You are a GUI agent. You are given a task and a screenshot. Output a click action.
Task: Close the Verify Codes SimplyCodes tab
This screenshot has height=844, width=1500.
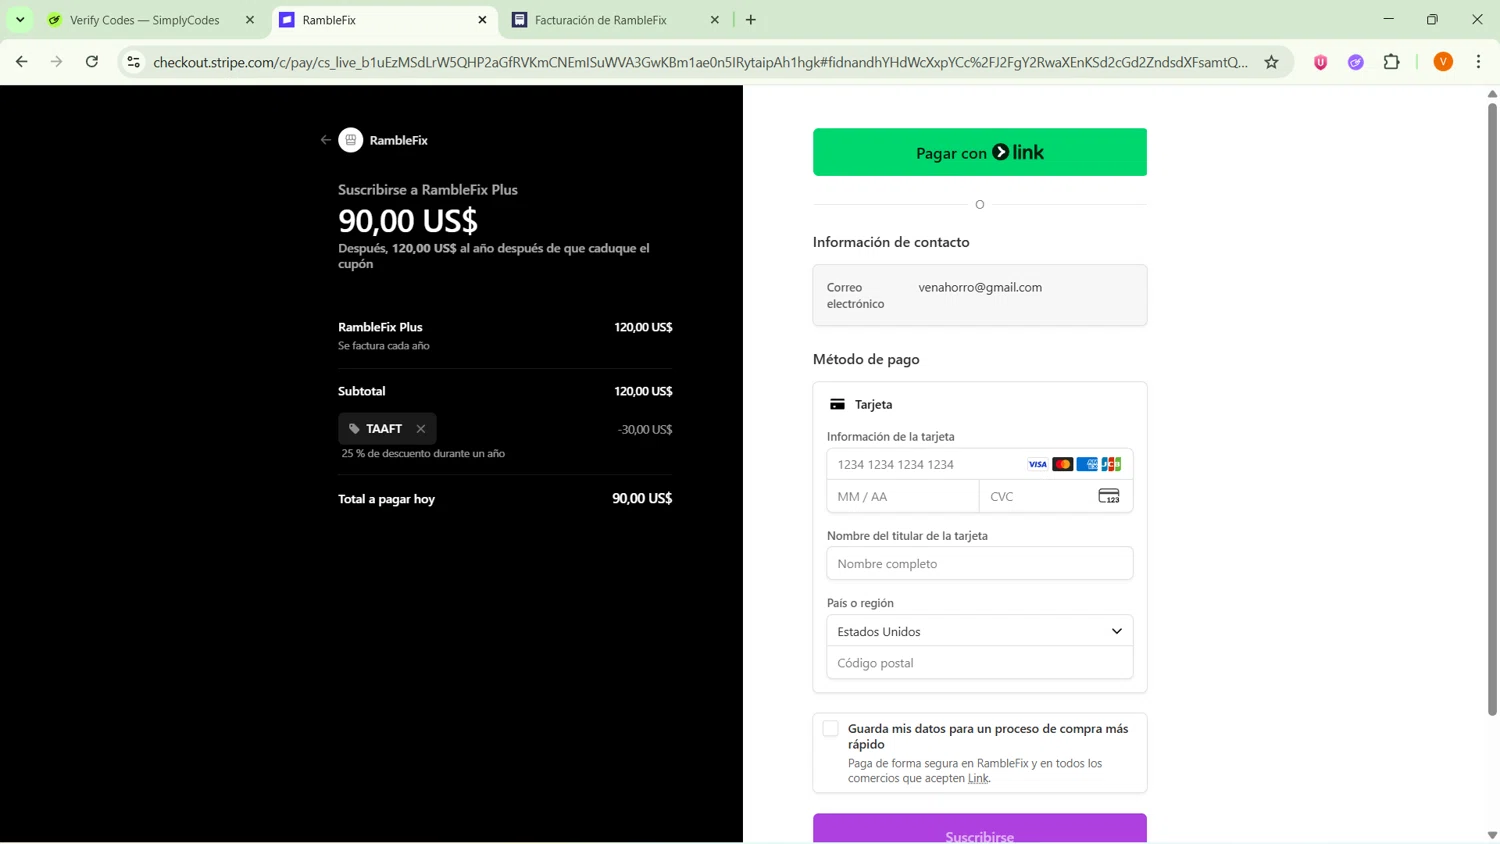click(x=250, y=20)
